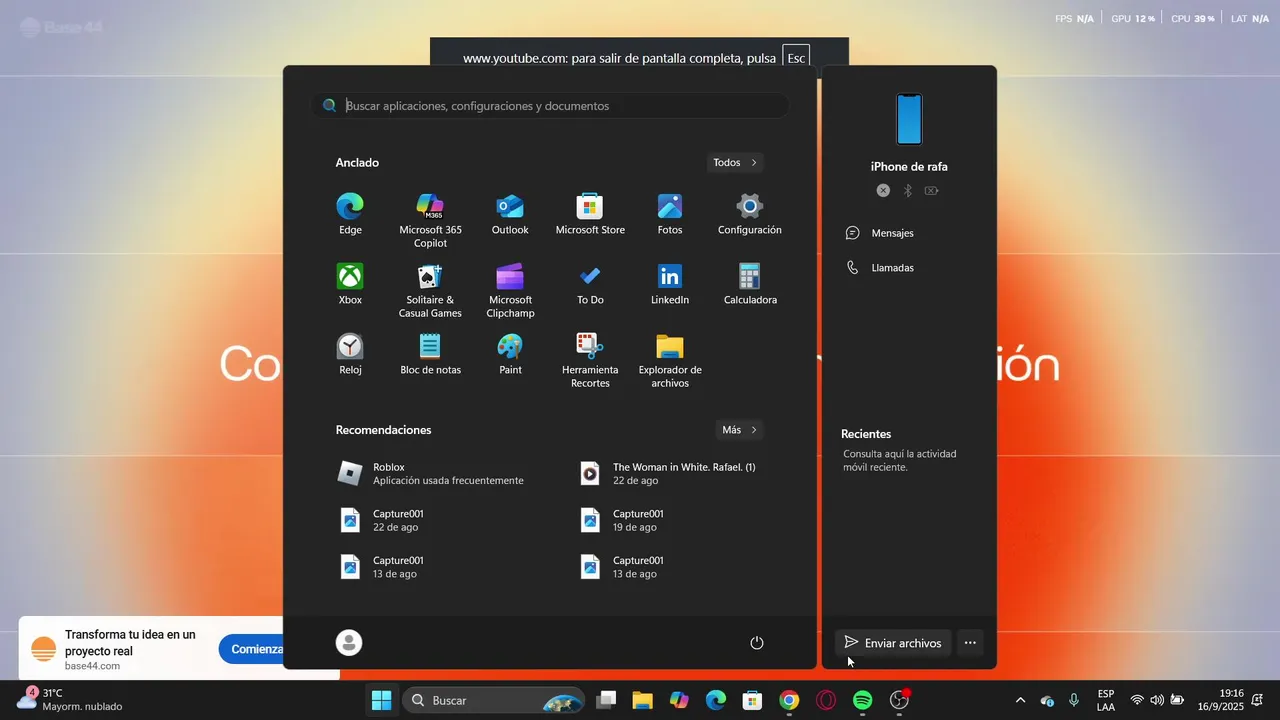Image resolution: width=1280 pixels, height=720 pixels.
Task: Click the ESP LAA language indicator
Action: tap(1106, 700)
